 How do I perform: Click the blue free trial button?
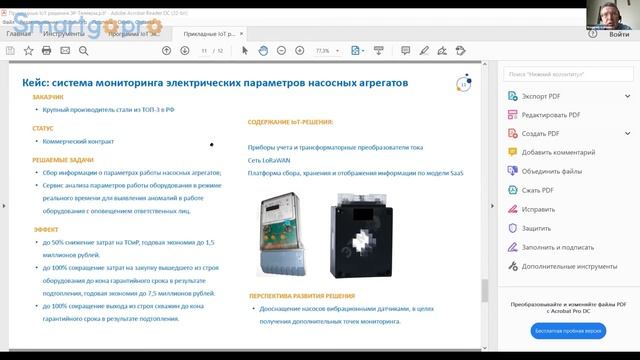pos(568,331)
